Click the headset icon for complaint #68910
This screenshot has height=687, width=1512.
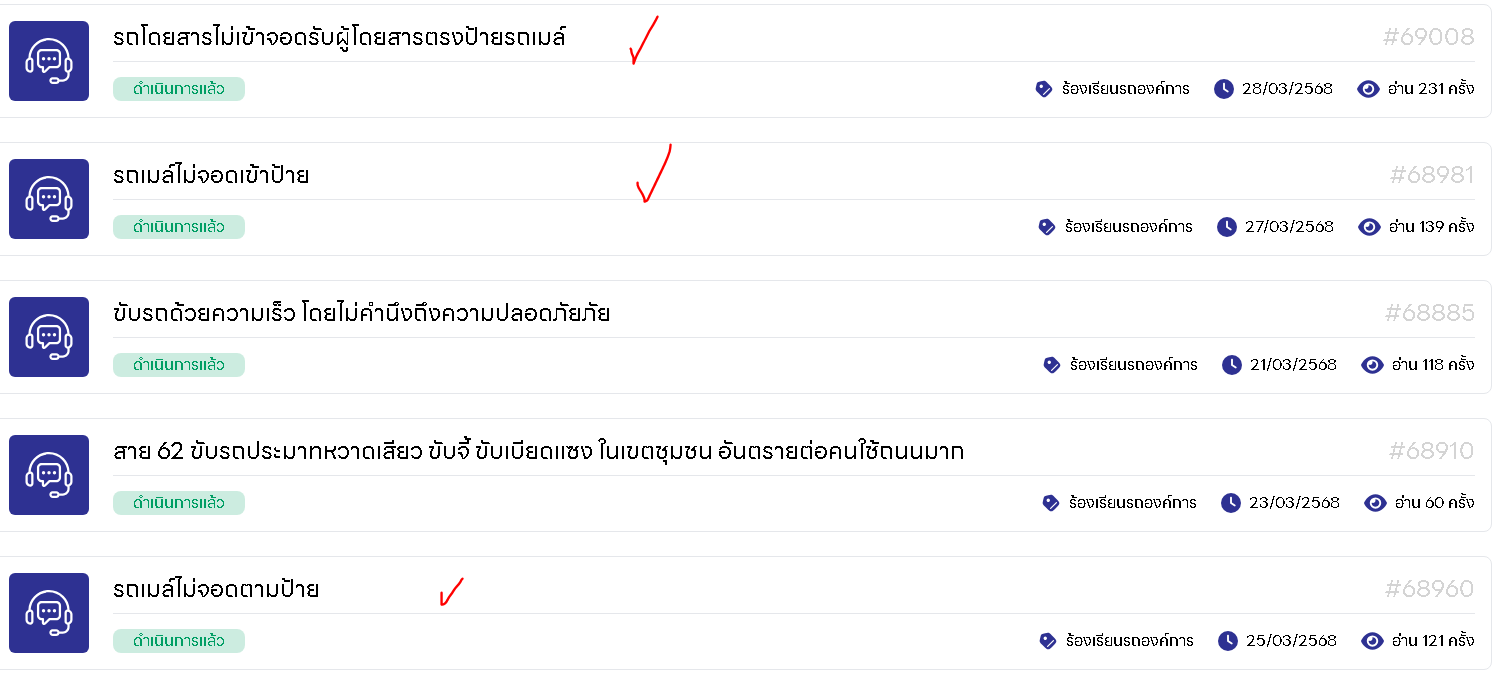pos(49,475)
